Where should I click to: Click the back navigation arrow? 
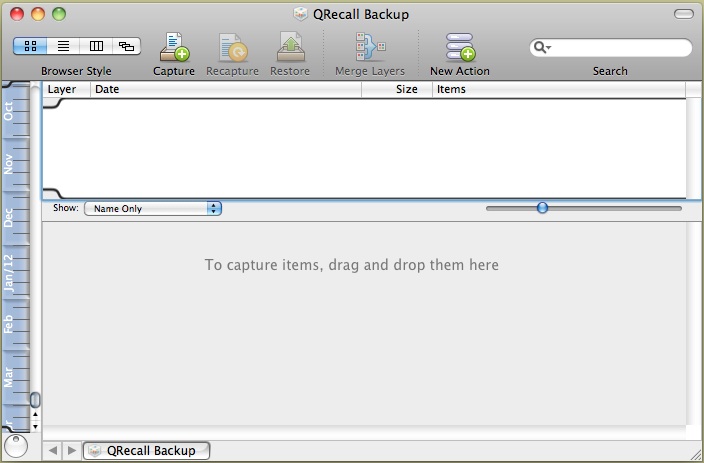point(53,451)
